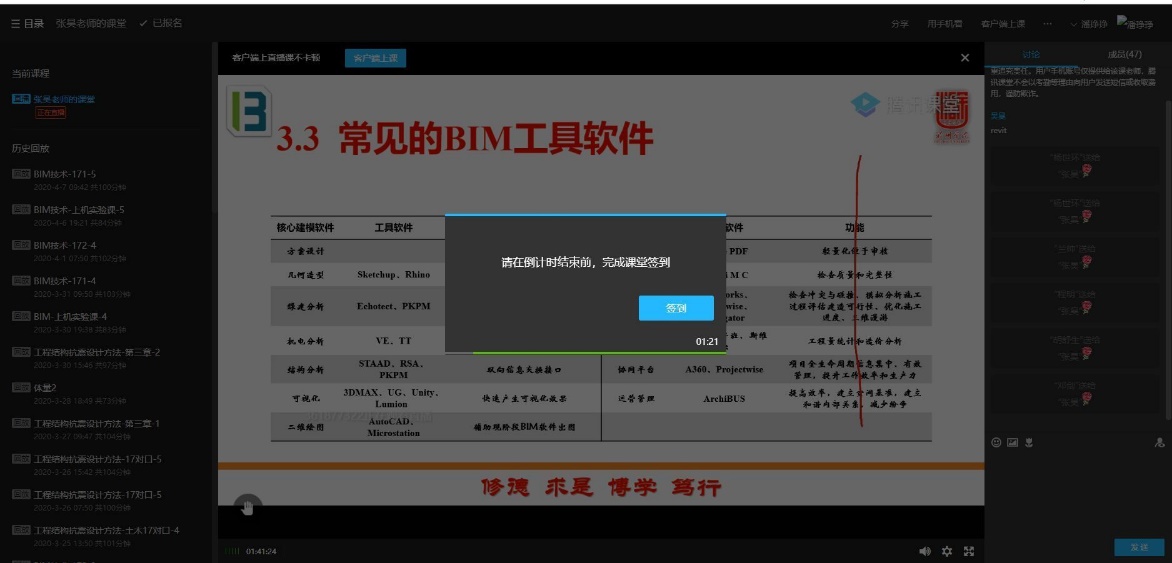This screenshot has width=1172, height=563.
Task: Open replay BIM技术-171-5
Action: 65,174
